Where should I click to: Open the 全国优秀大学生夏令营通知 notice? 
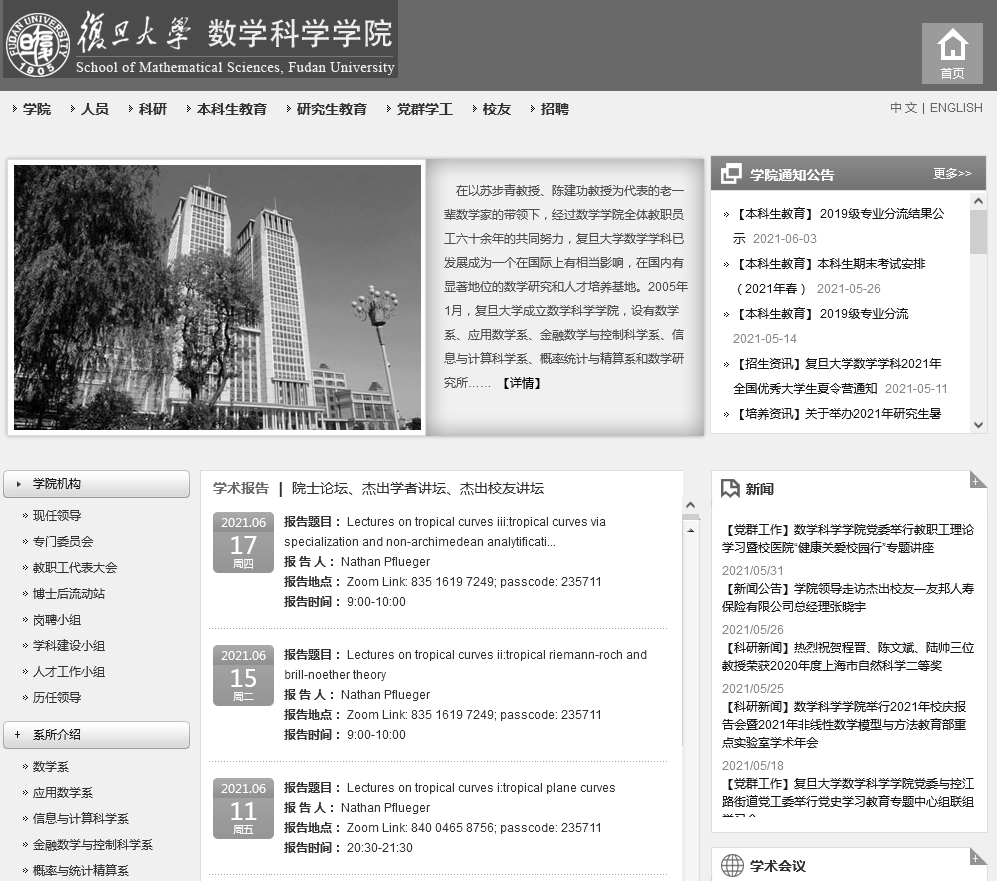[839, 376]
